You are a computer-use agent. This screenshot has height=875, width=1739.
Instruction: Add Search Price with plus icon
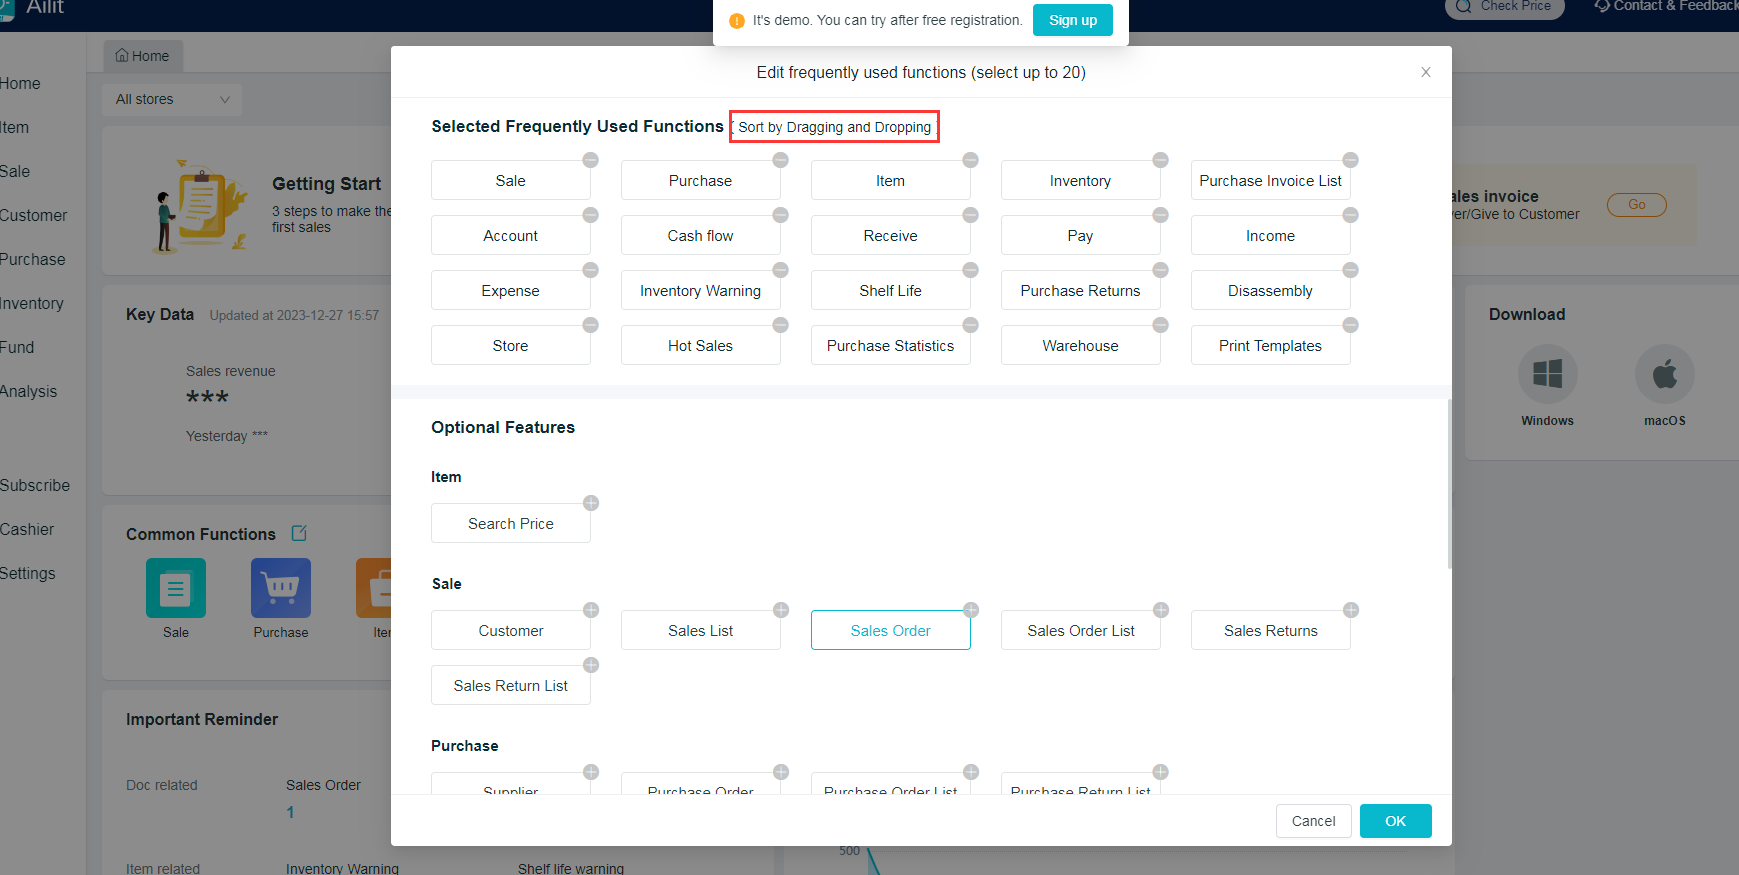coord(591,503)
